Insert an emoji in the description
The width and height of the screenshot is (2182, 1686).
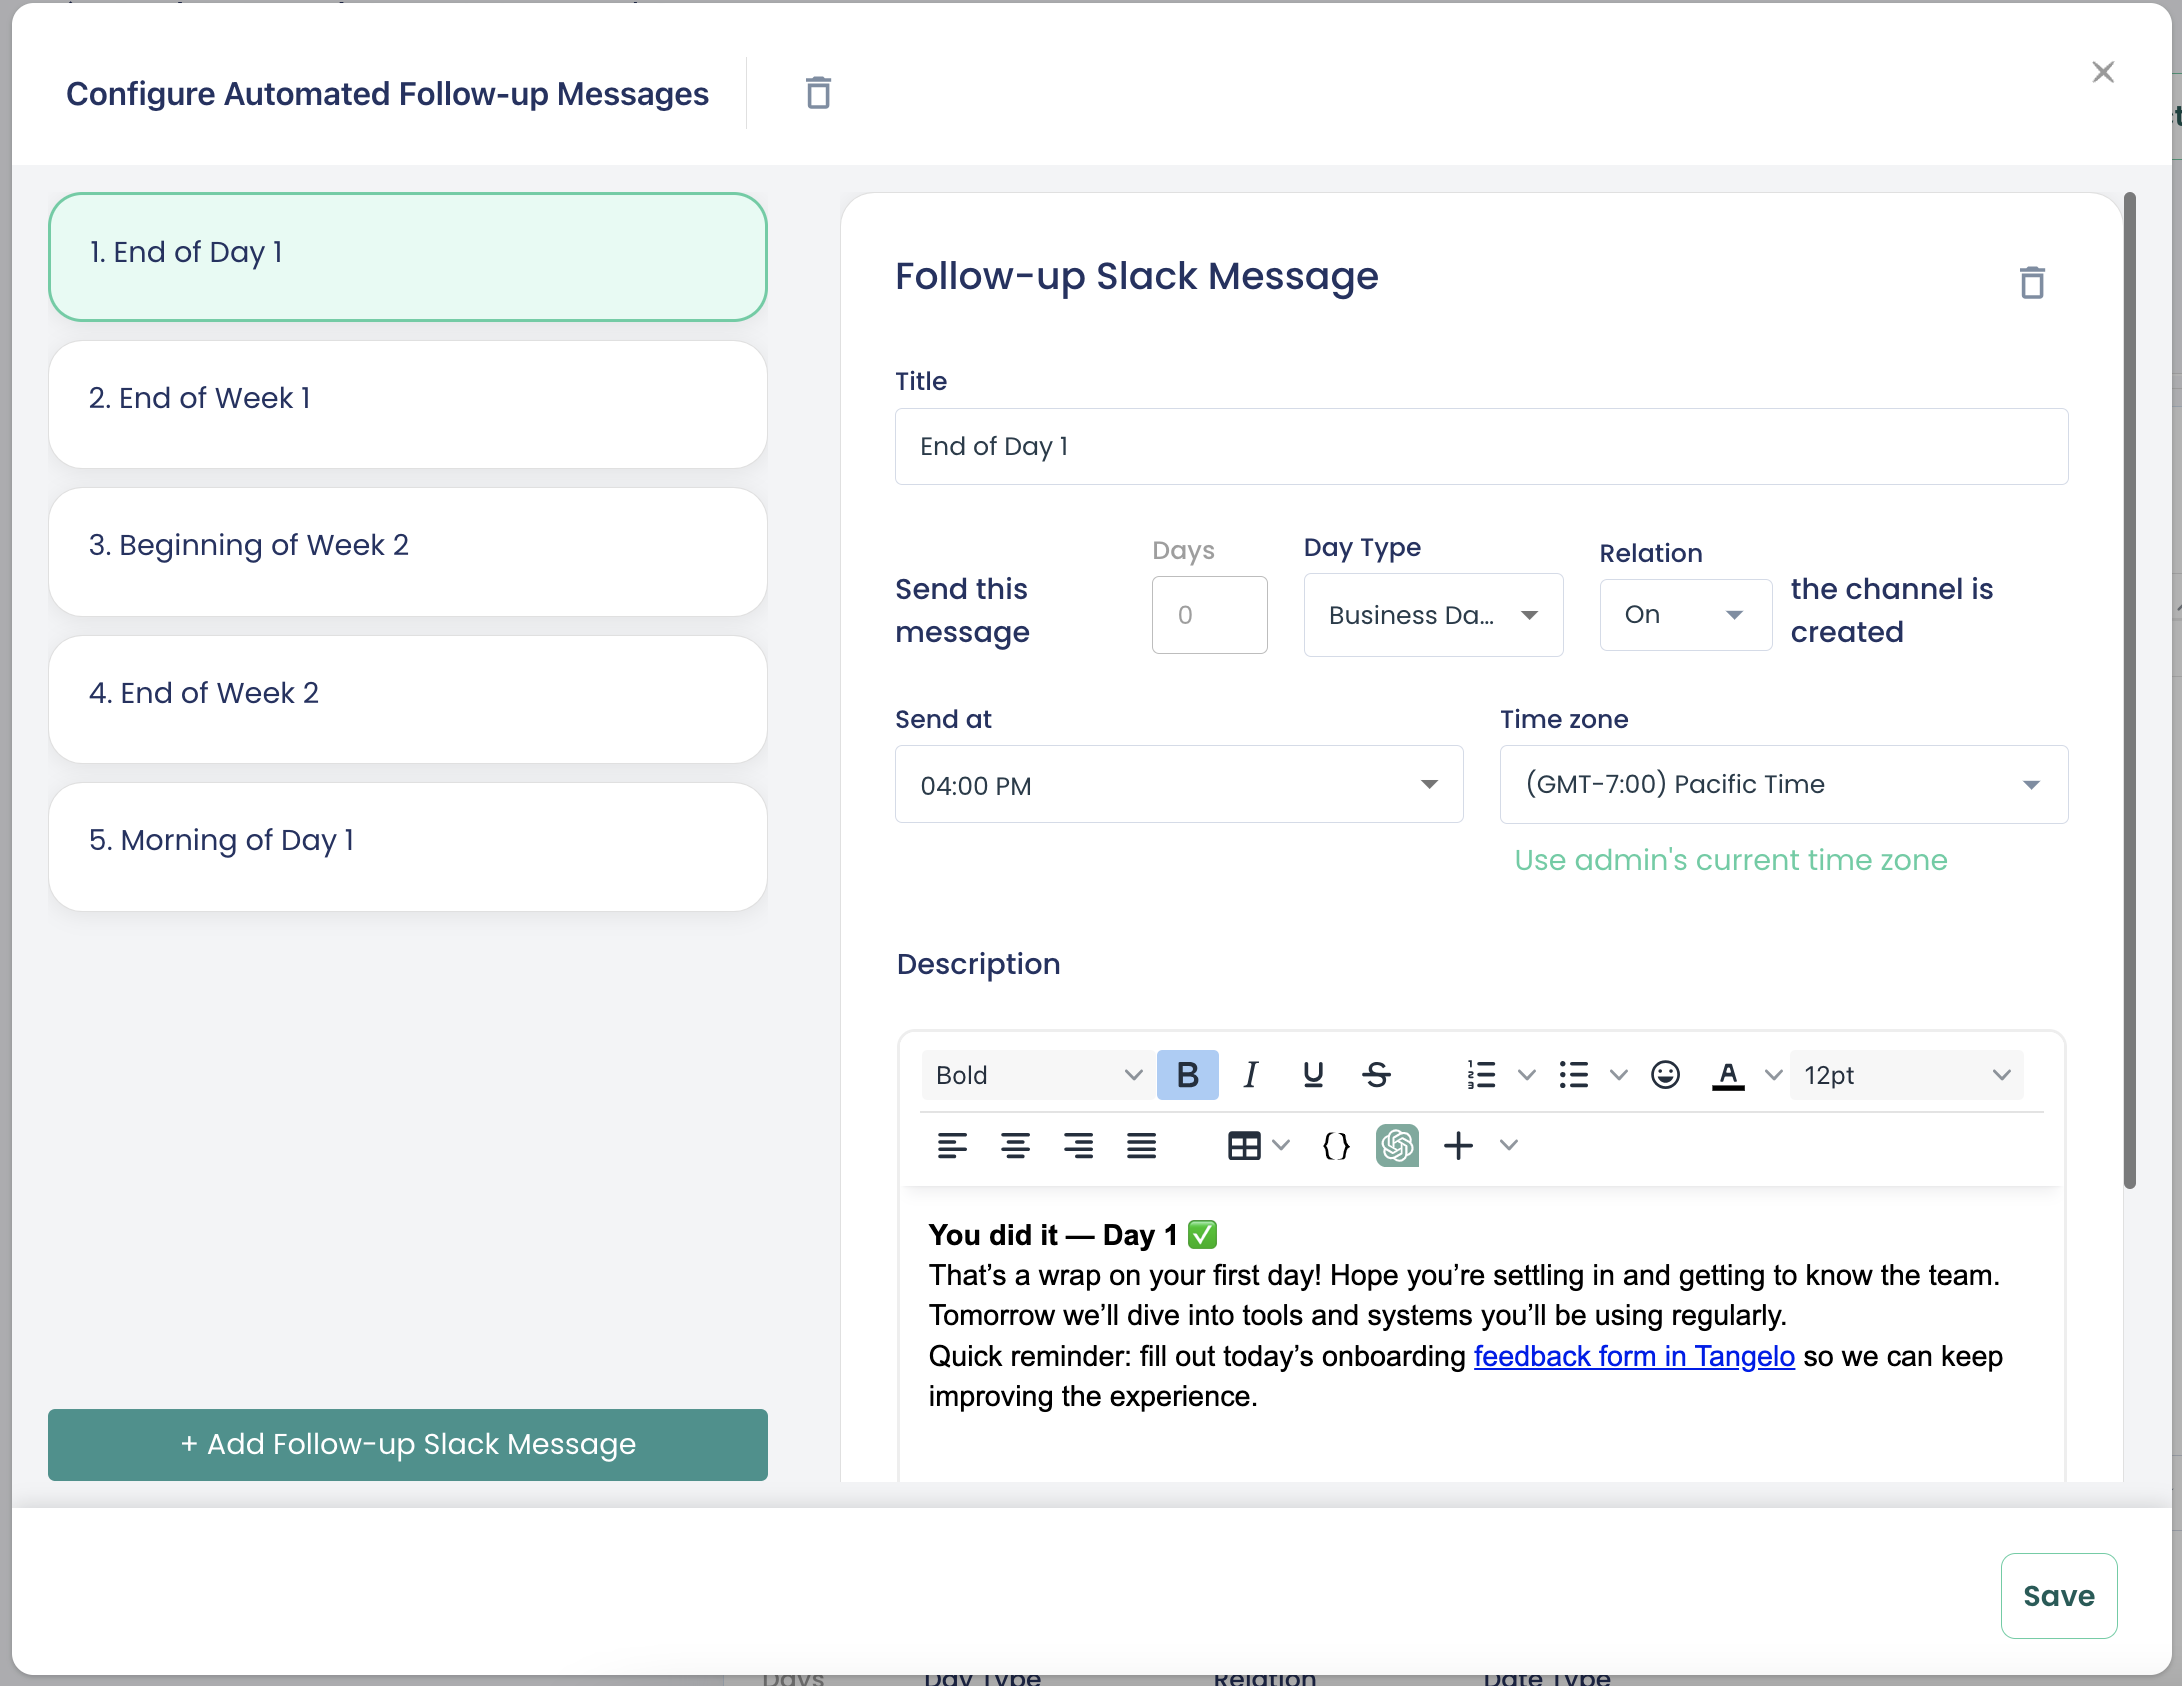[x=1663, y=1074]
